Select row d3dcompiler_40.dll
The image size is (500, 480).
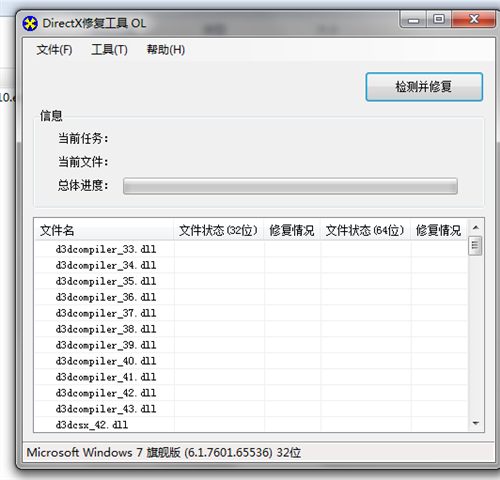(251, 361)
